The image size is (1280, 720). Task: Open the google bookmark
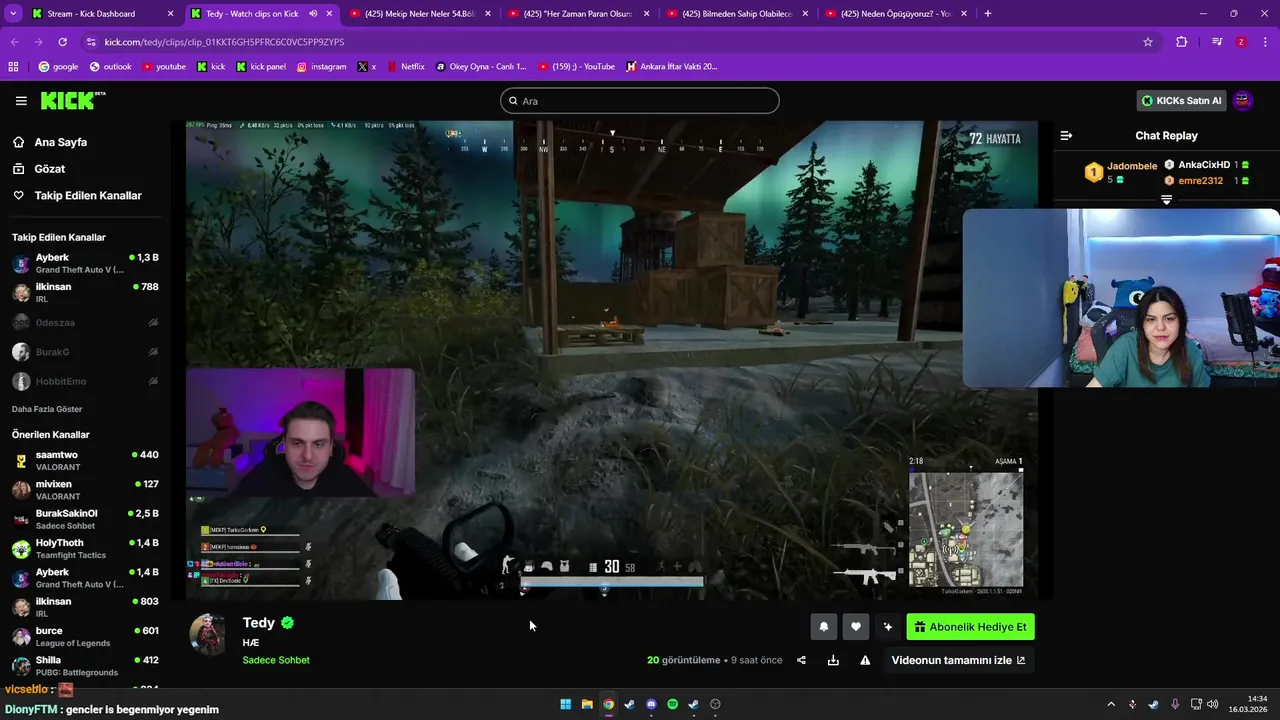coord(58,67)
